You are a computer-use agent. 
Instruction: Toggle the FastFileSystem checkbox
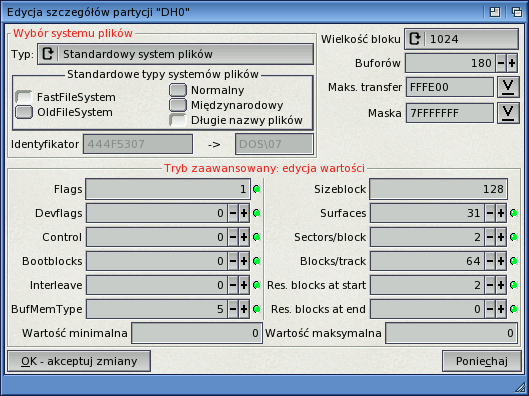pos(24,97)
